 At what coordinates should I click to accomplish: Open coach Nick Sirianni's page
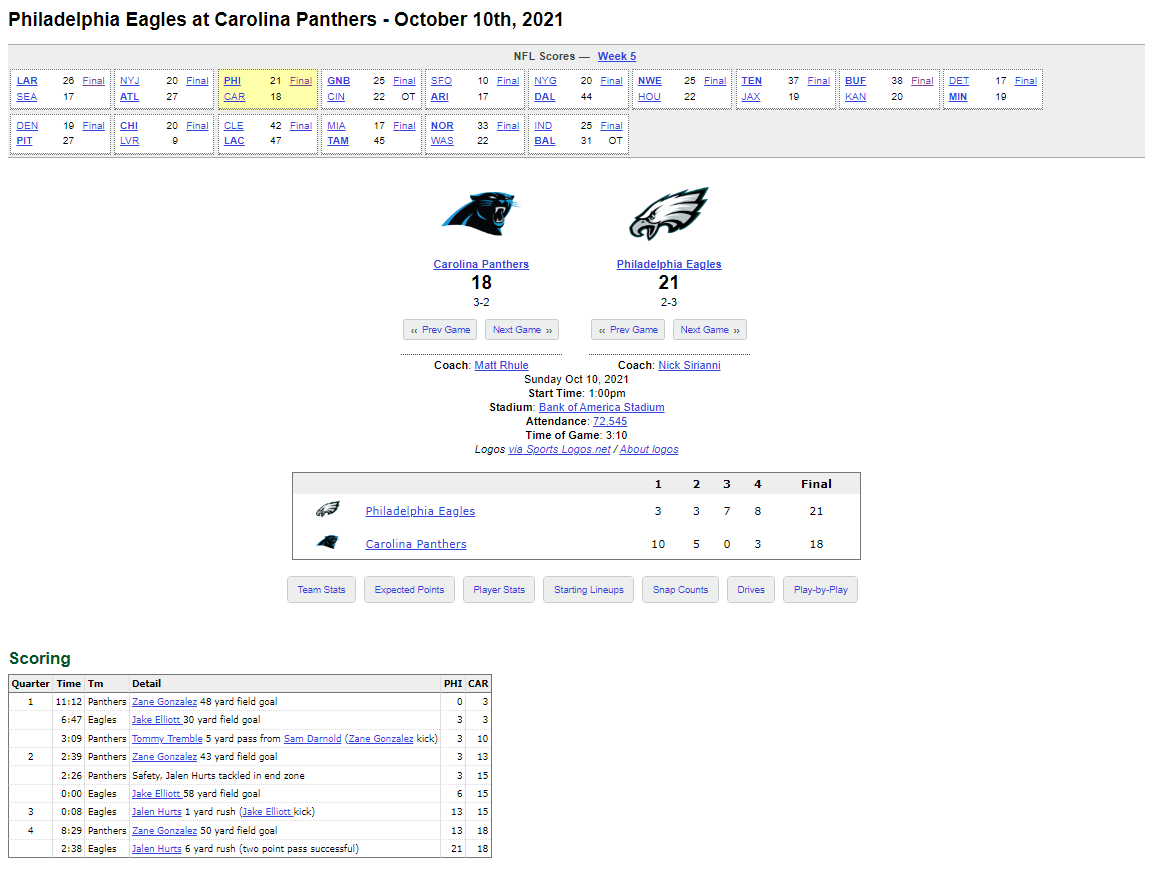[689, 365]
